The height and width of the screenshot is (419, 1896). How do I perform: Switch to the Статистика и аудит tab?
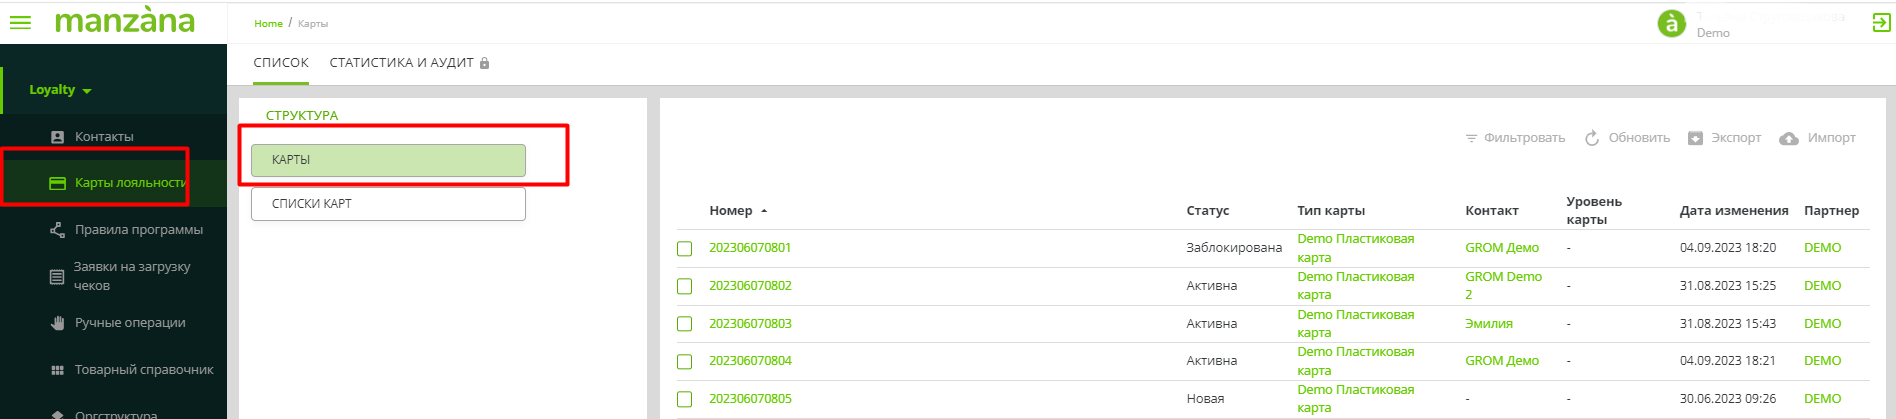click(x=401, y=63)
